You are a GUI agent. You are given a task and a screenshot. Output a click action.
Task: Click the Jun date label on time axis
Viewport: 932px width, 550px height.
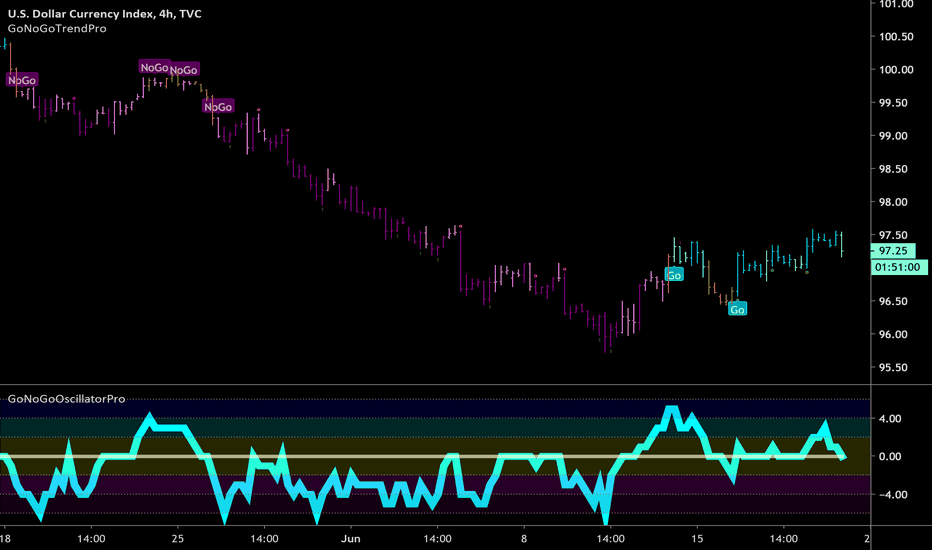(x=351, y=539)
